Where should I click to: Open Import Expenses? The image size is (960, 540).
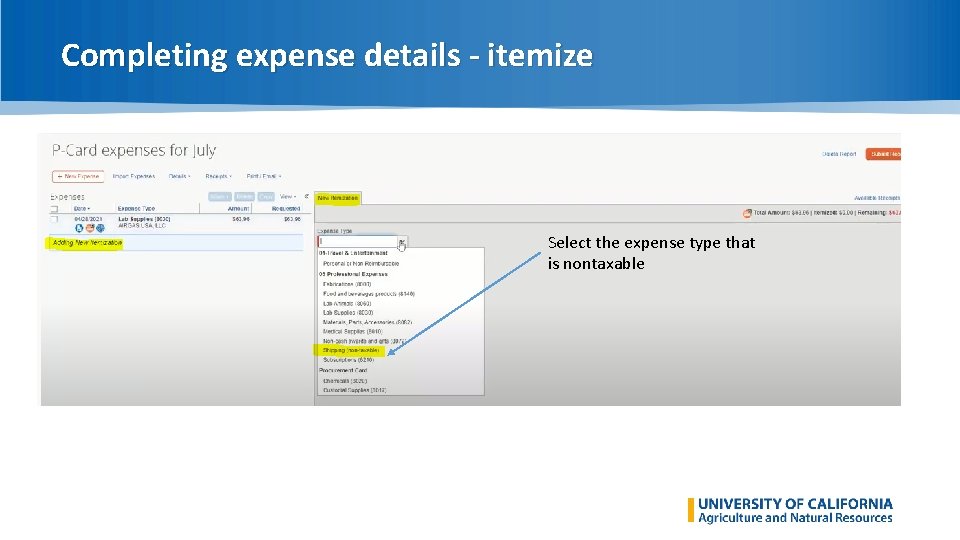[133, 176]
